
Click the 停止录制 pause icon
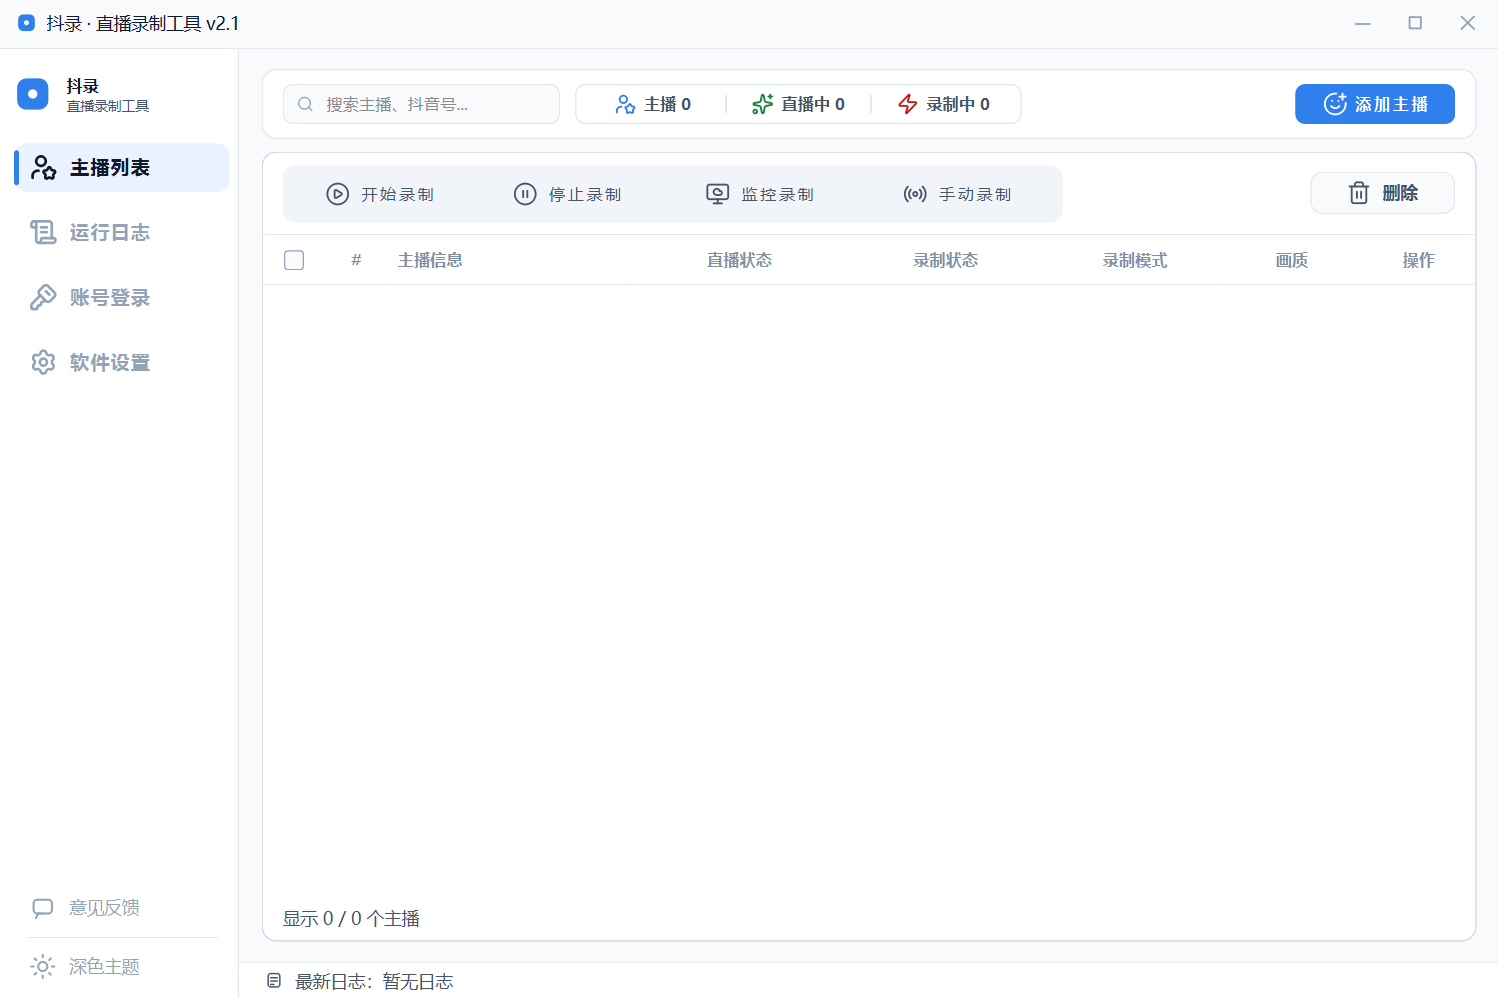525,194
